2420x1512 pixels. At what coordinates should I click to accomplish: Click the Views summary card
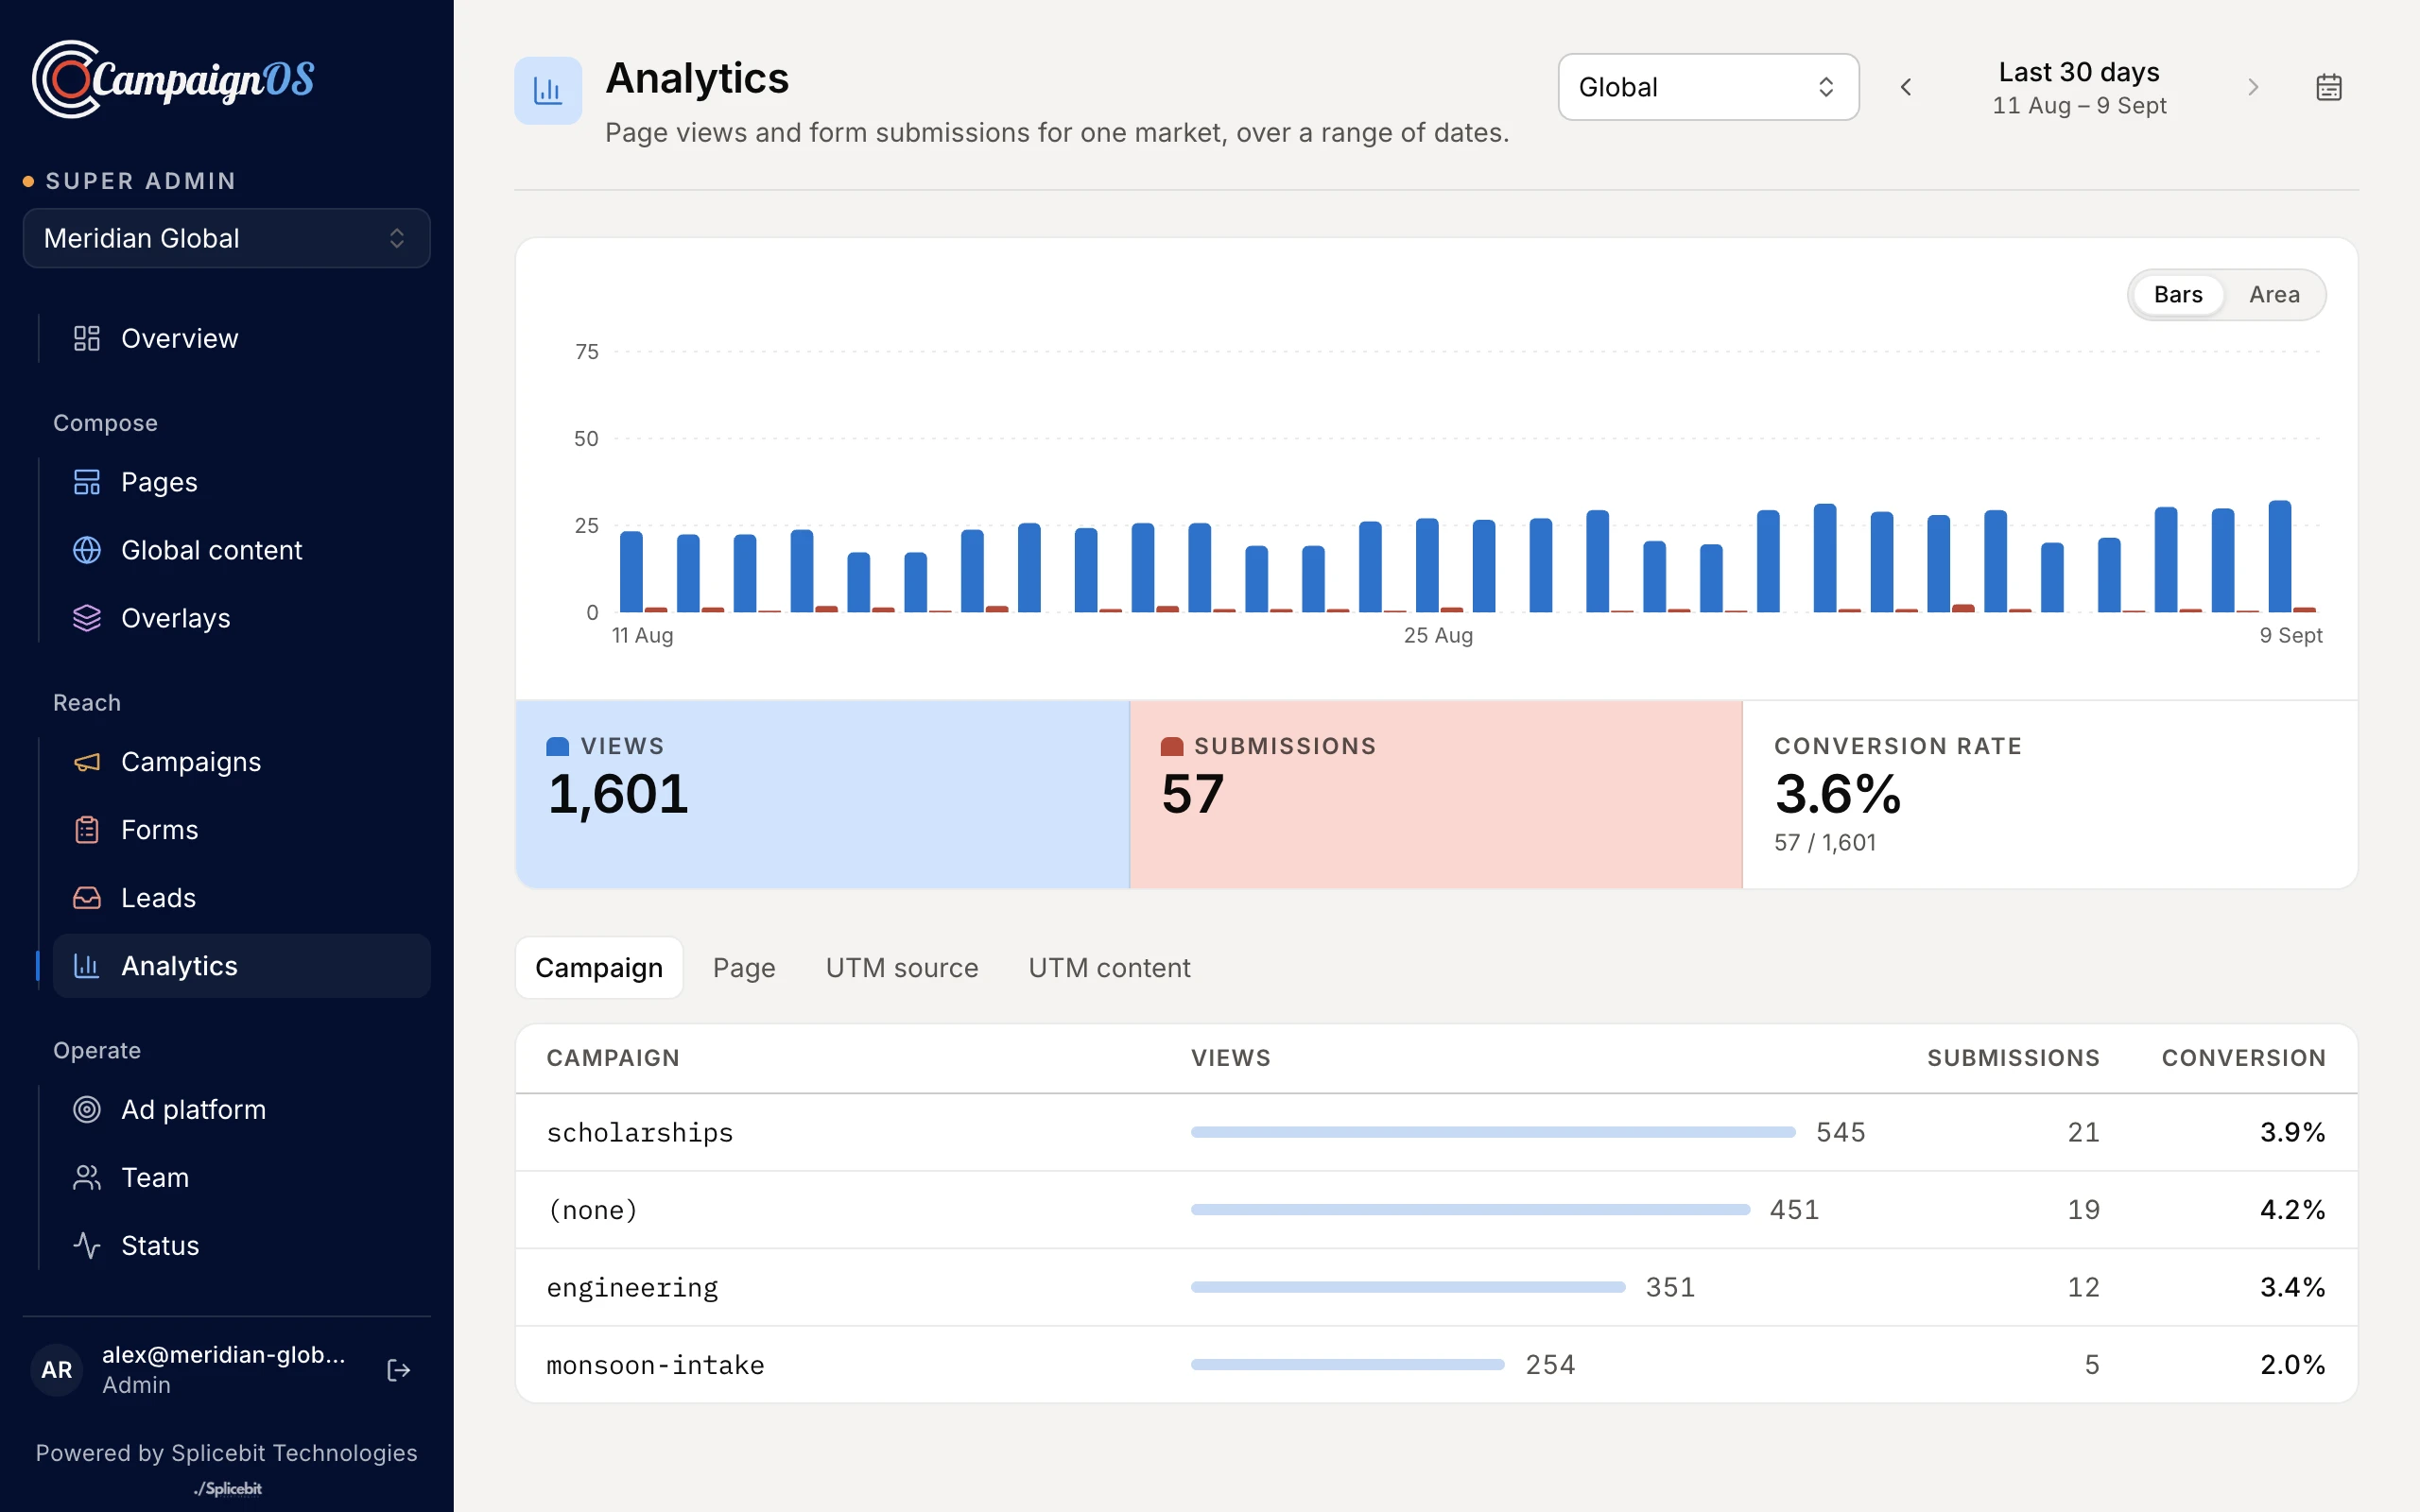point(822,794)
